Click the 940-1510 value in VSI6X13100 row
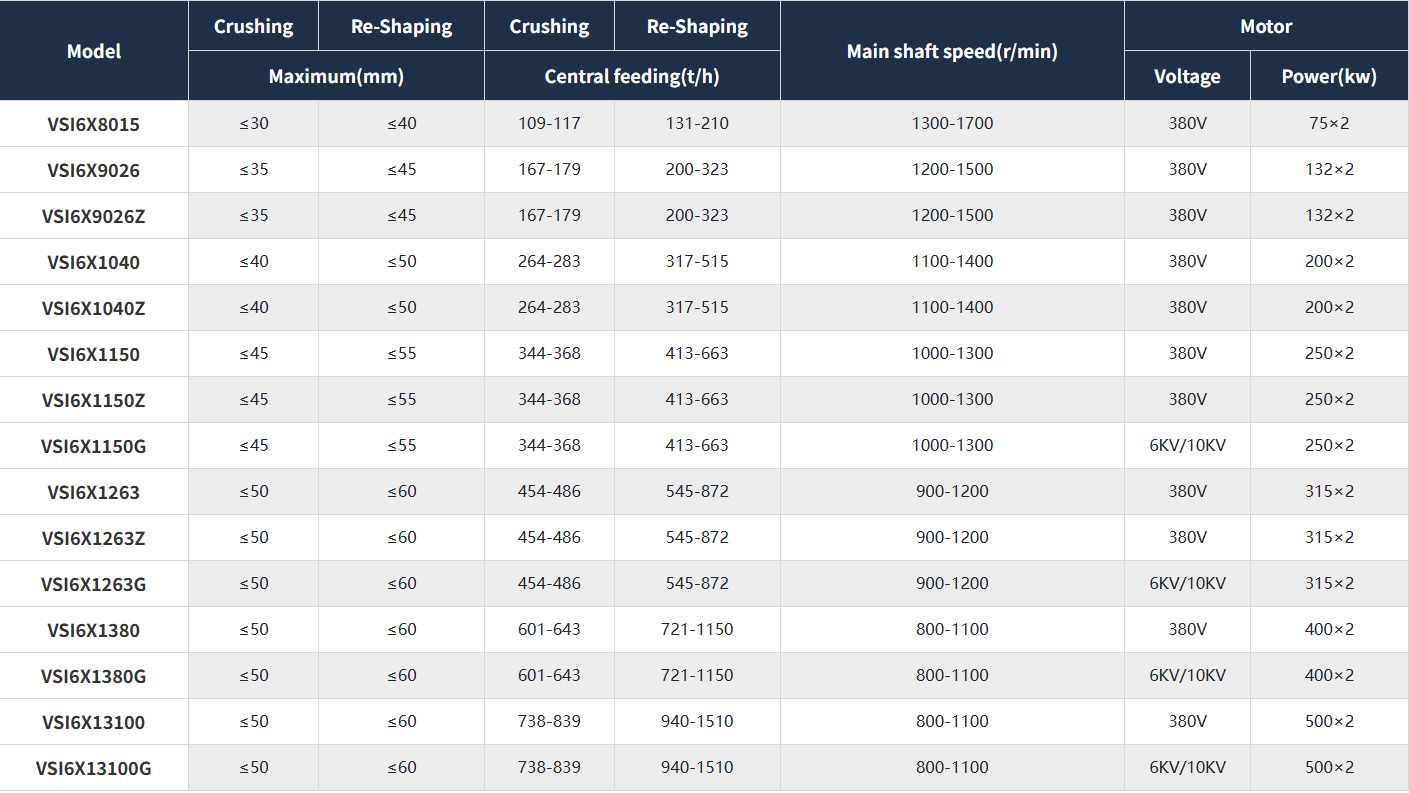 coord(697,722)
